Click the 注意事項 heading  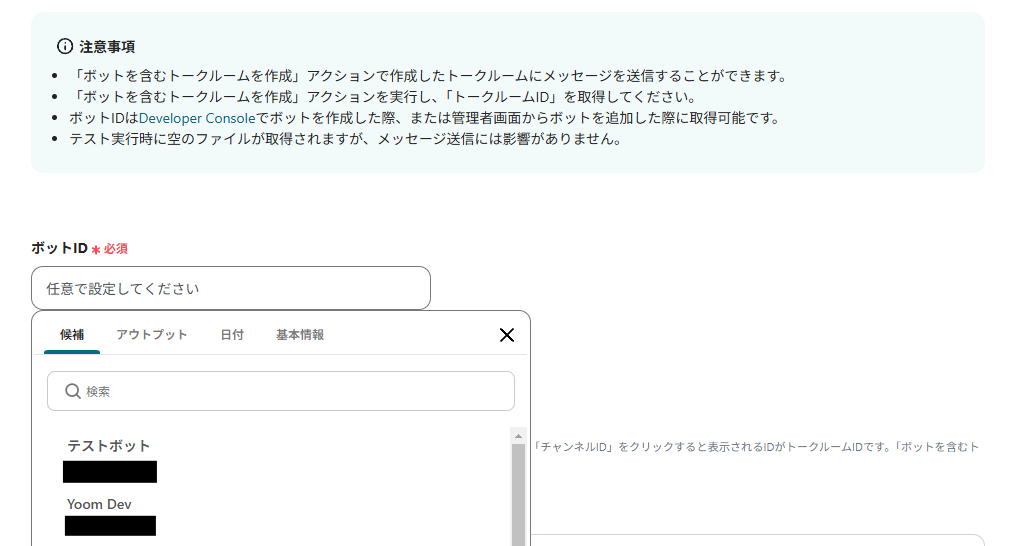coord(108,47)
